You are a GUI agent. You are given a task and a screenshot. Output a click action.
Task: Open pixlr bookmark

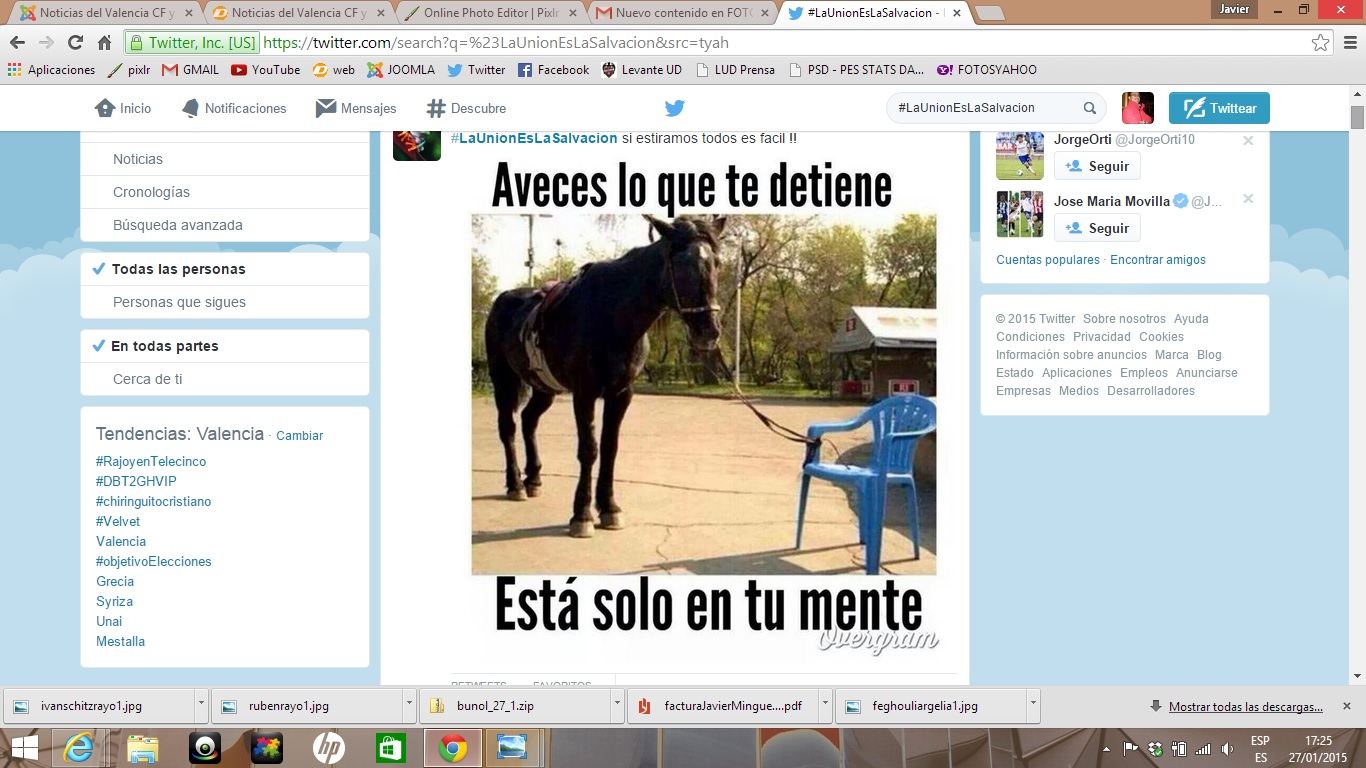point(129,70)
